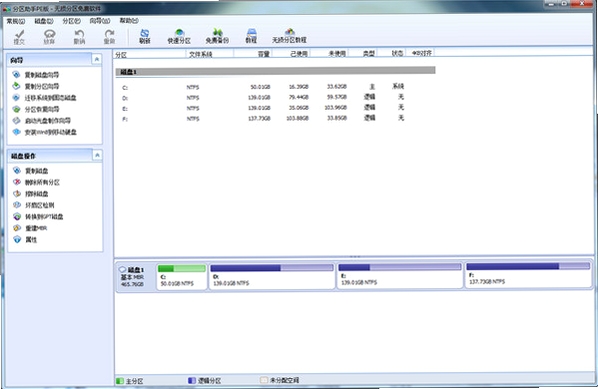The width and height of the screenshot is (598, 389).
Task: Click the 容量 column header
Action: [x=252, y=54]
